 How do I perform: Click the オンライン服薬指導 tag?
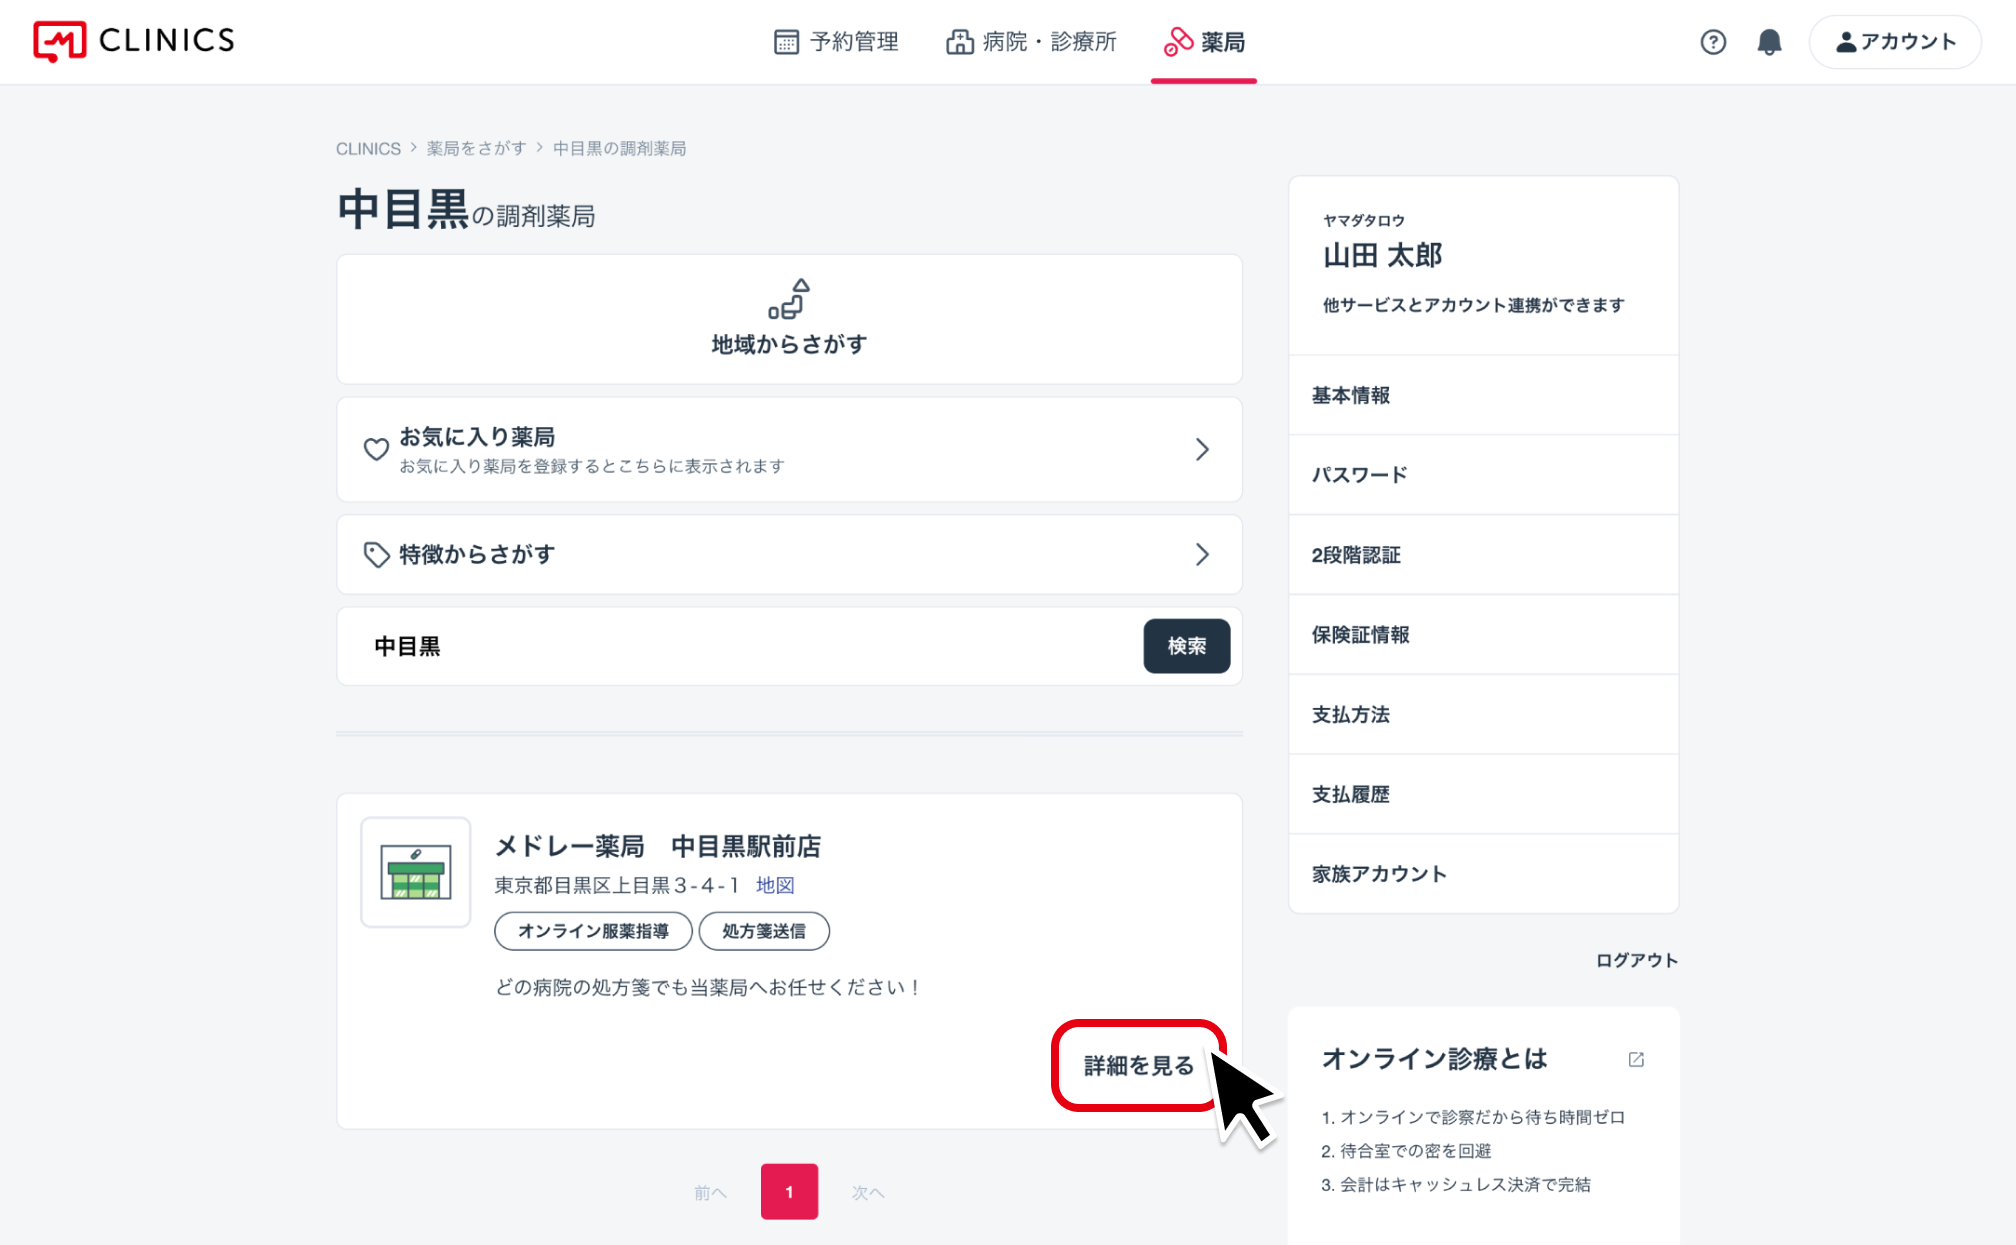coord(593,931)
